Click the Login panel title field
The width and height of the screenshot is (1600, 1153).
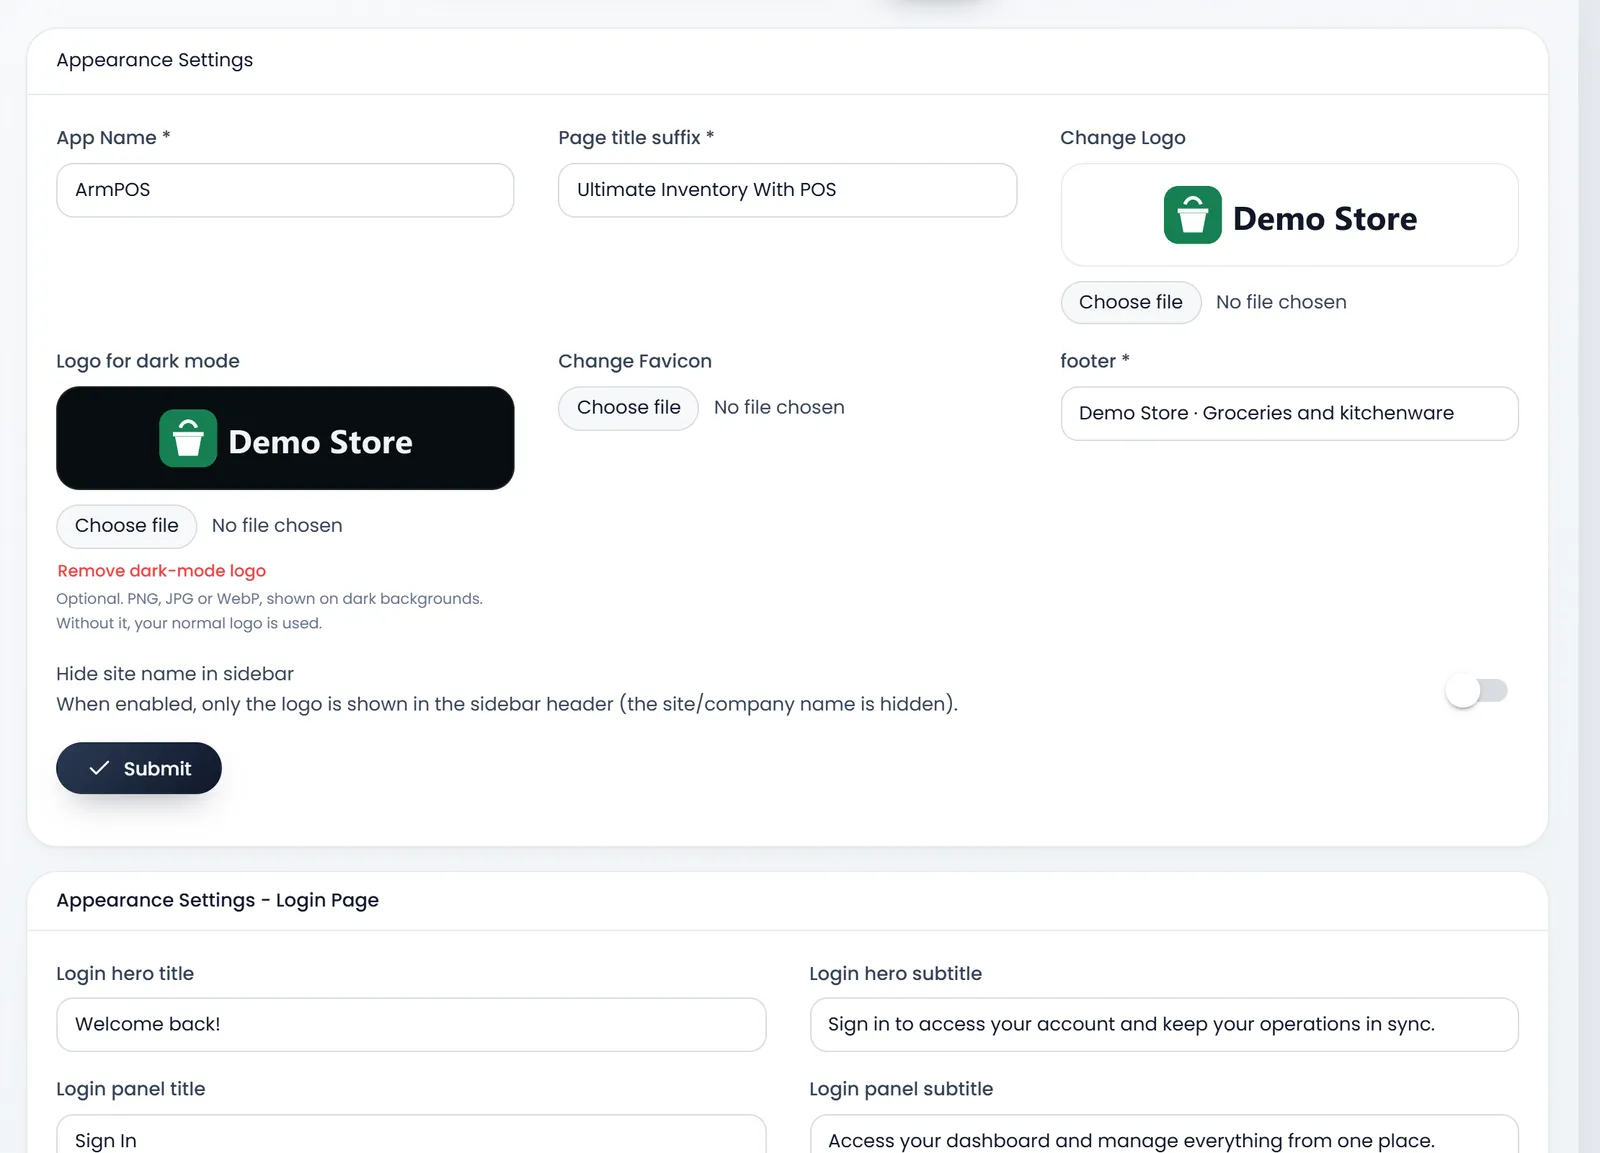(411, 1134)
